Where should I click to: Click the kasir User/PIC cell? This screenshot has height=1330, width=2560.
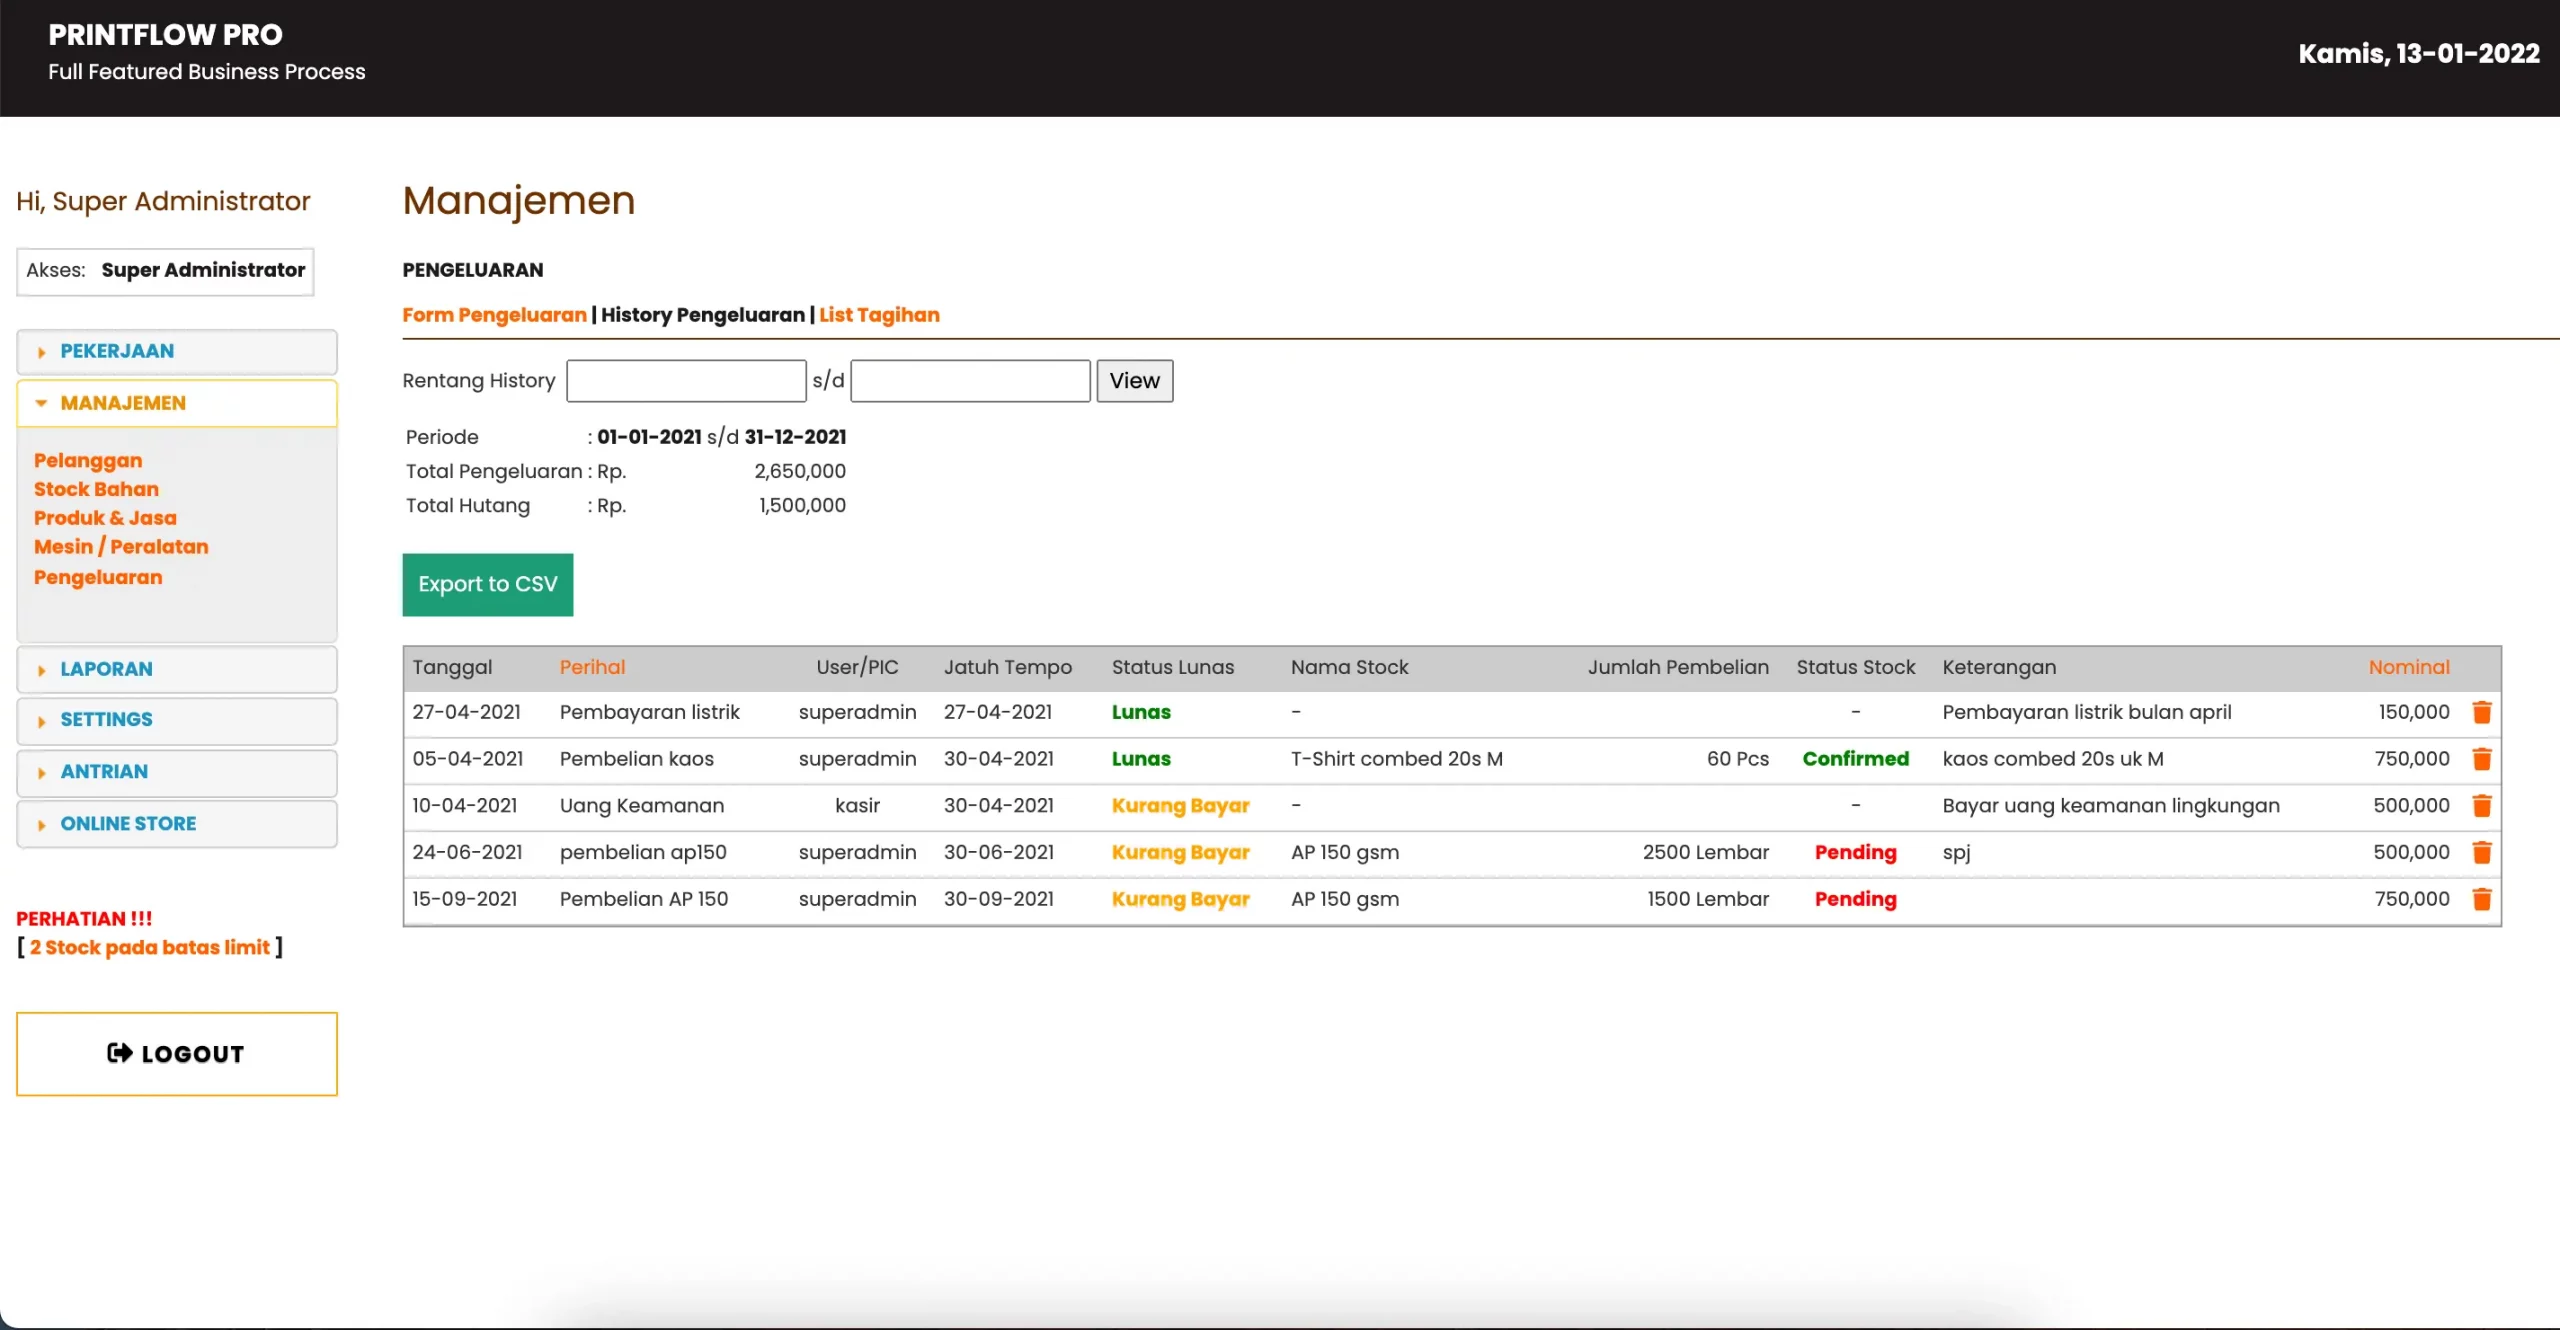[x=857, y=806]
